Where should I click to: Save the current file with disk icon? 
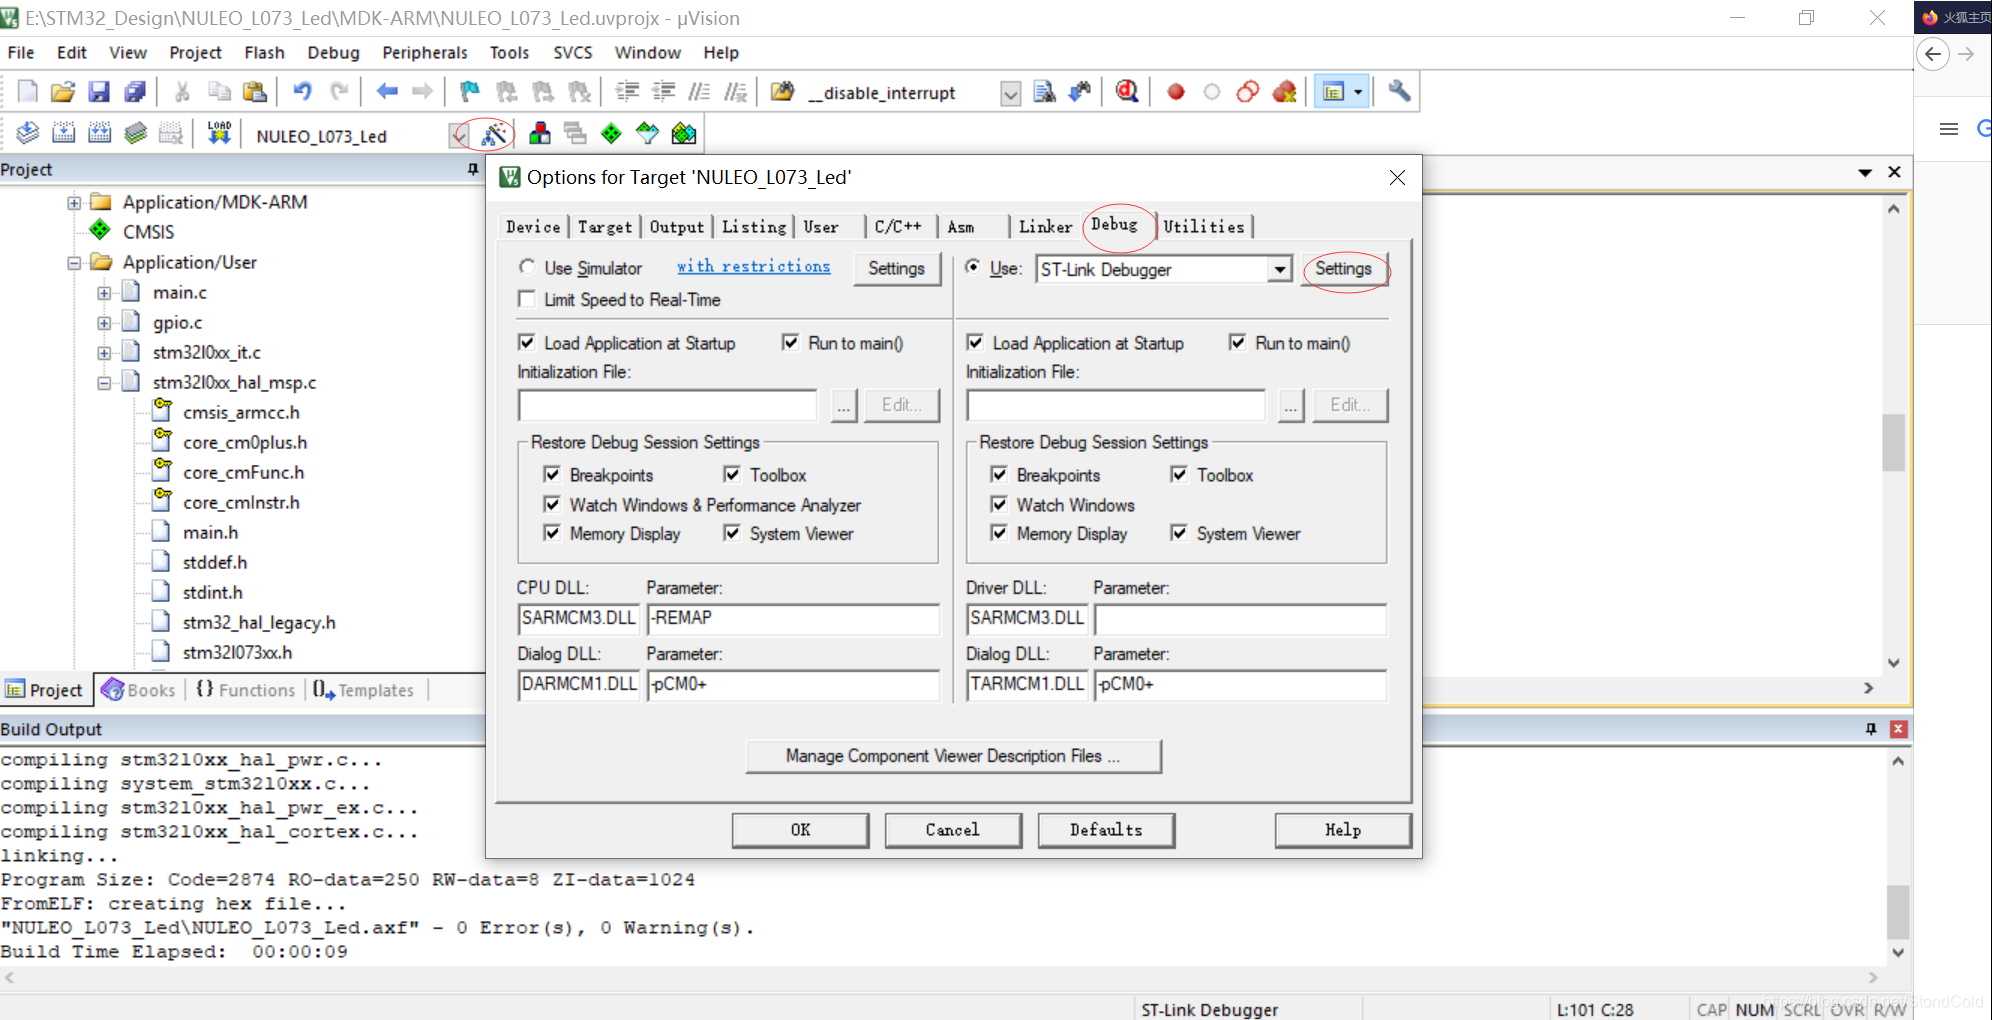click(99, 92)
